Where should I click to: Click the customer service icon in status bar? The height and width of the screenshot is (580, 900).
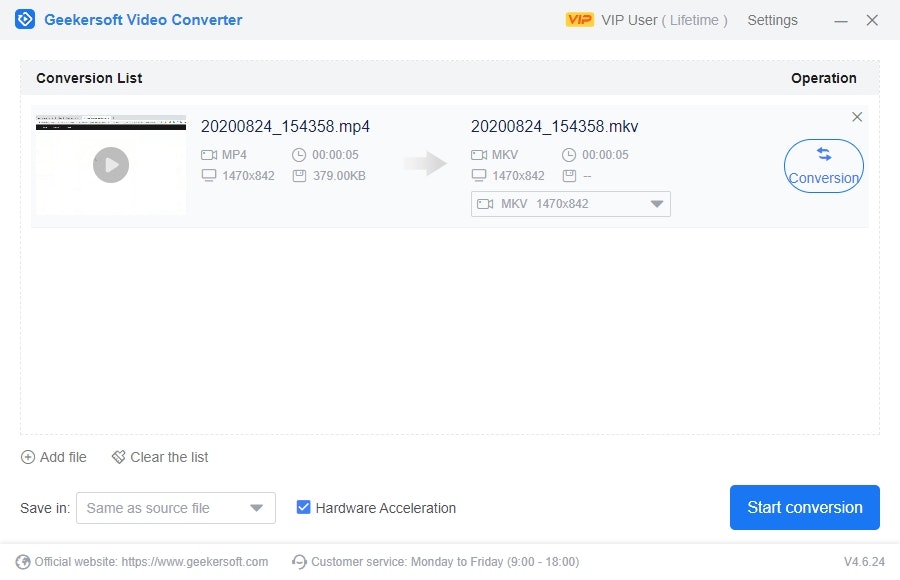point(299,561)
